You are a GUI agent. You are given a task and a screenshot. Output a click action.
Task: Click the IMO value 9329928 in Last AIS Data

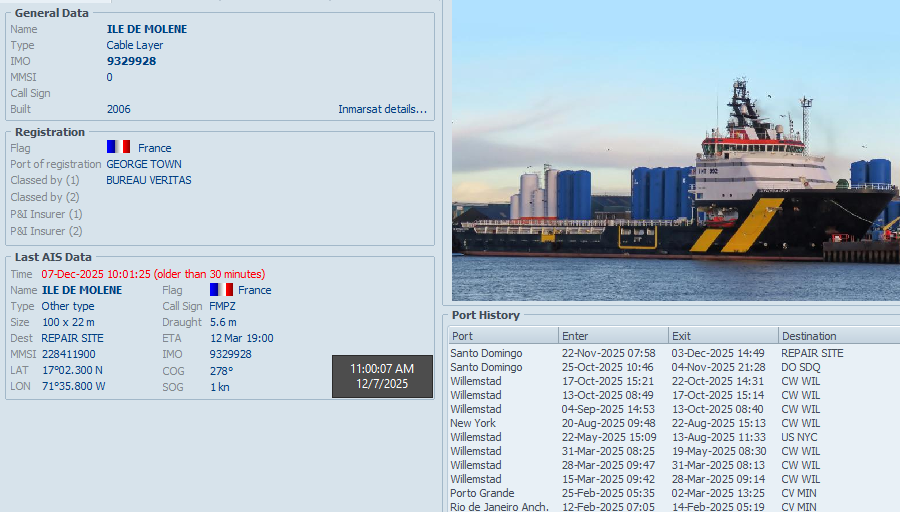pos(231,354)
